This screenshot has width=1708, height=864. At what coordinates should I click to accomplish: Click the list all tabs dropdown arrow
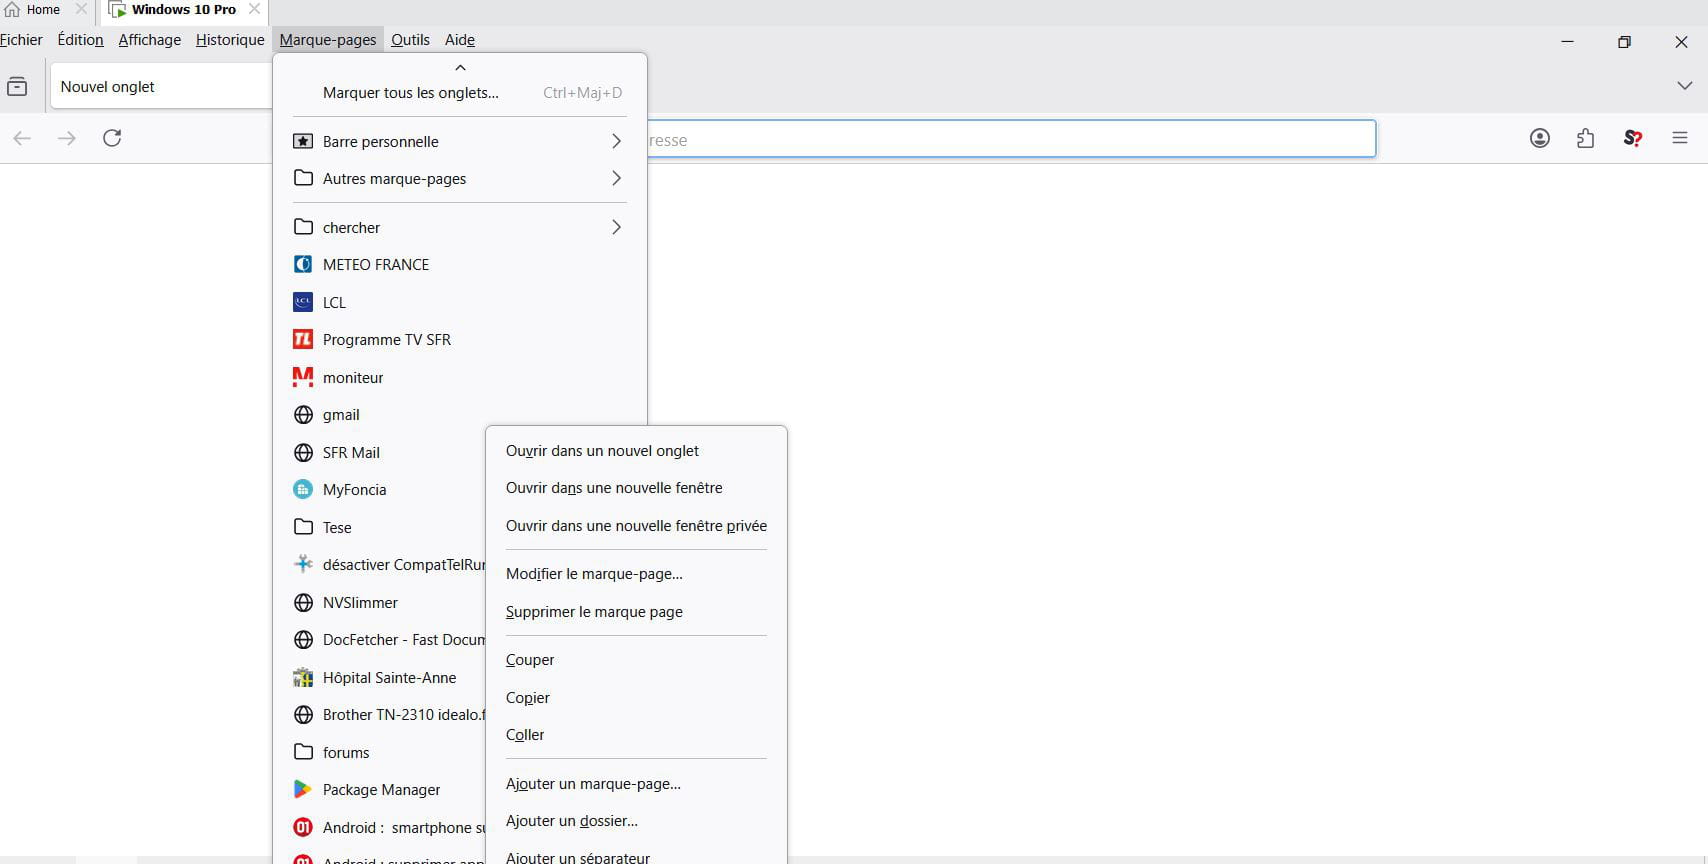coord(1684,86)
